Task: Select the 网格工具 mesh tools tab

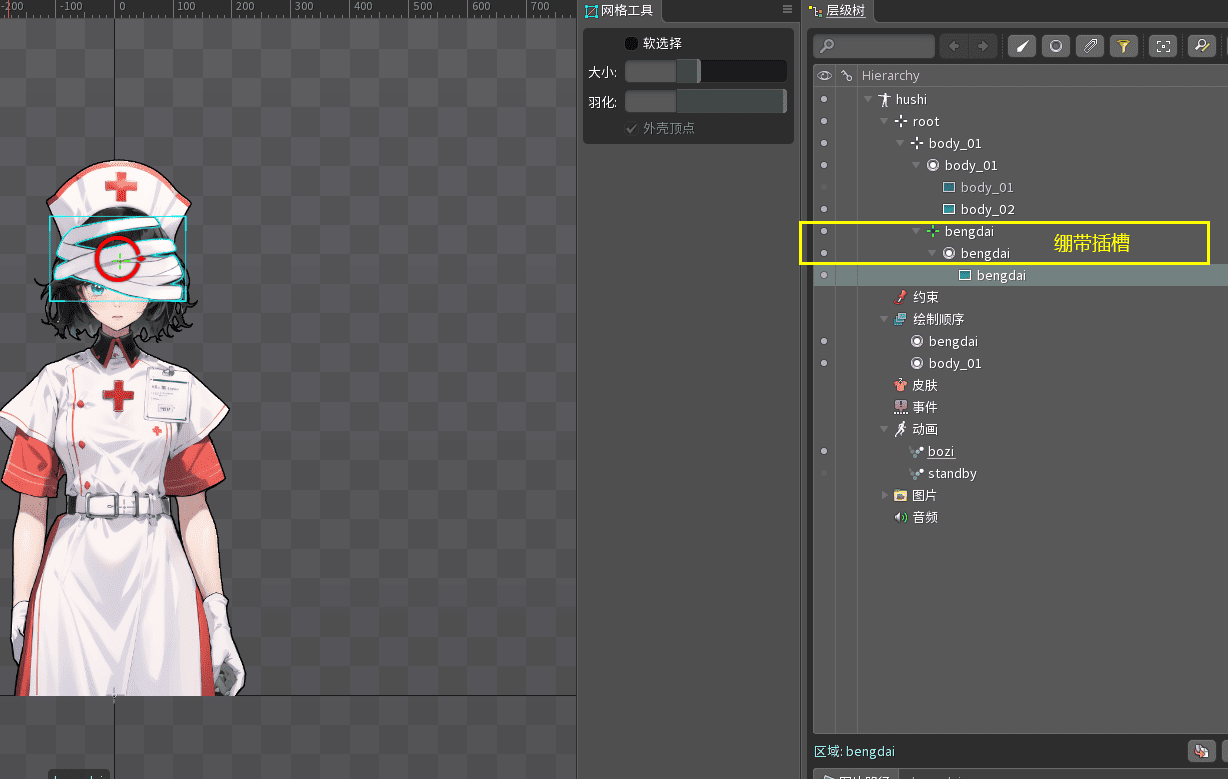Action: (619, 11)
